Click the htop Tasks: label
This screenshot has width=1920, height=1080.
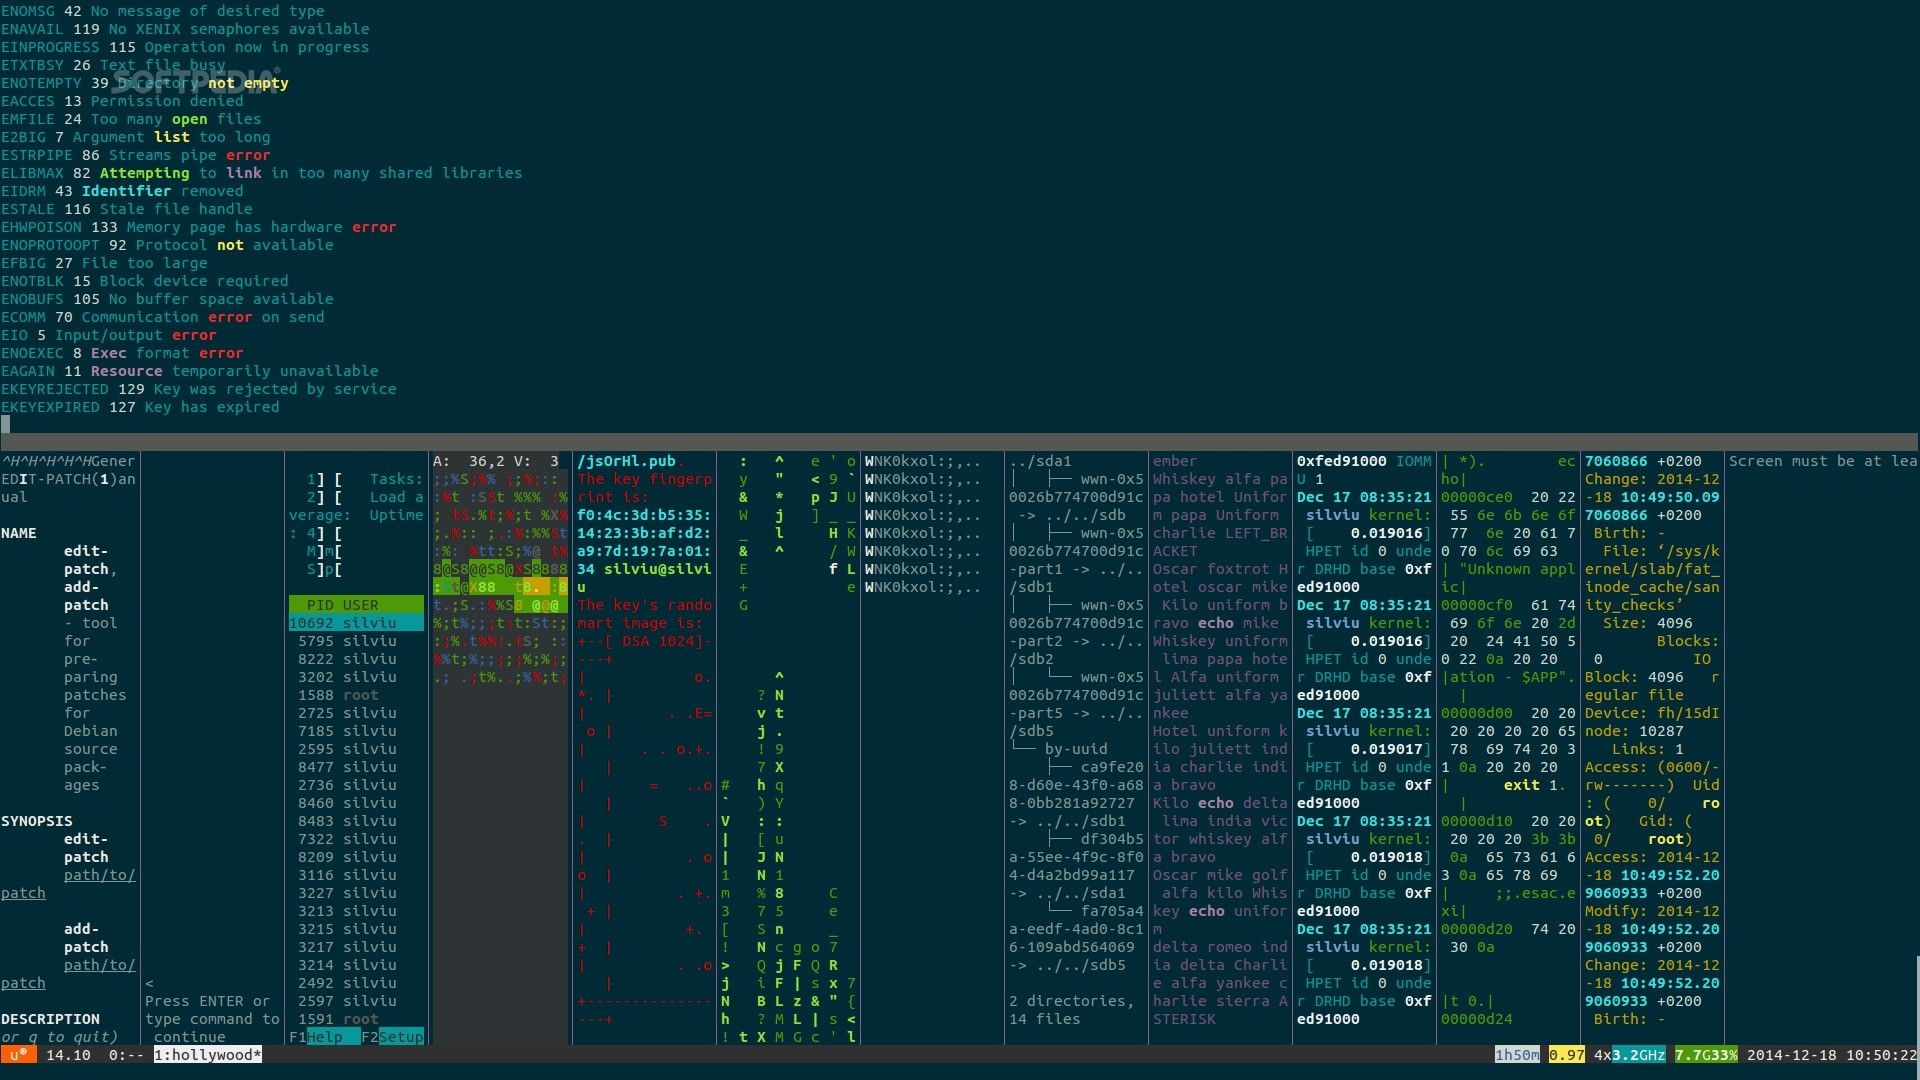(397, 479)
